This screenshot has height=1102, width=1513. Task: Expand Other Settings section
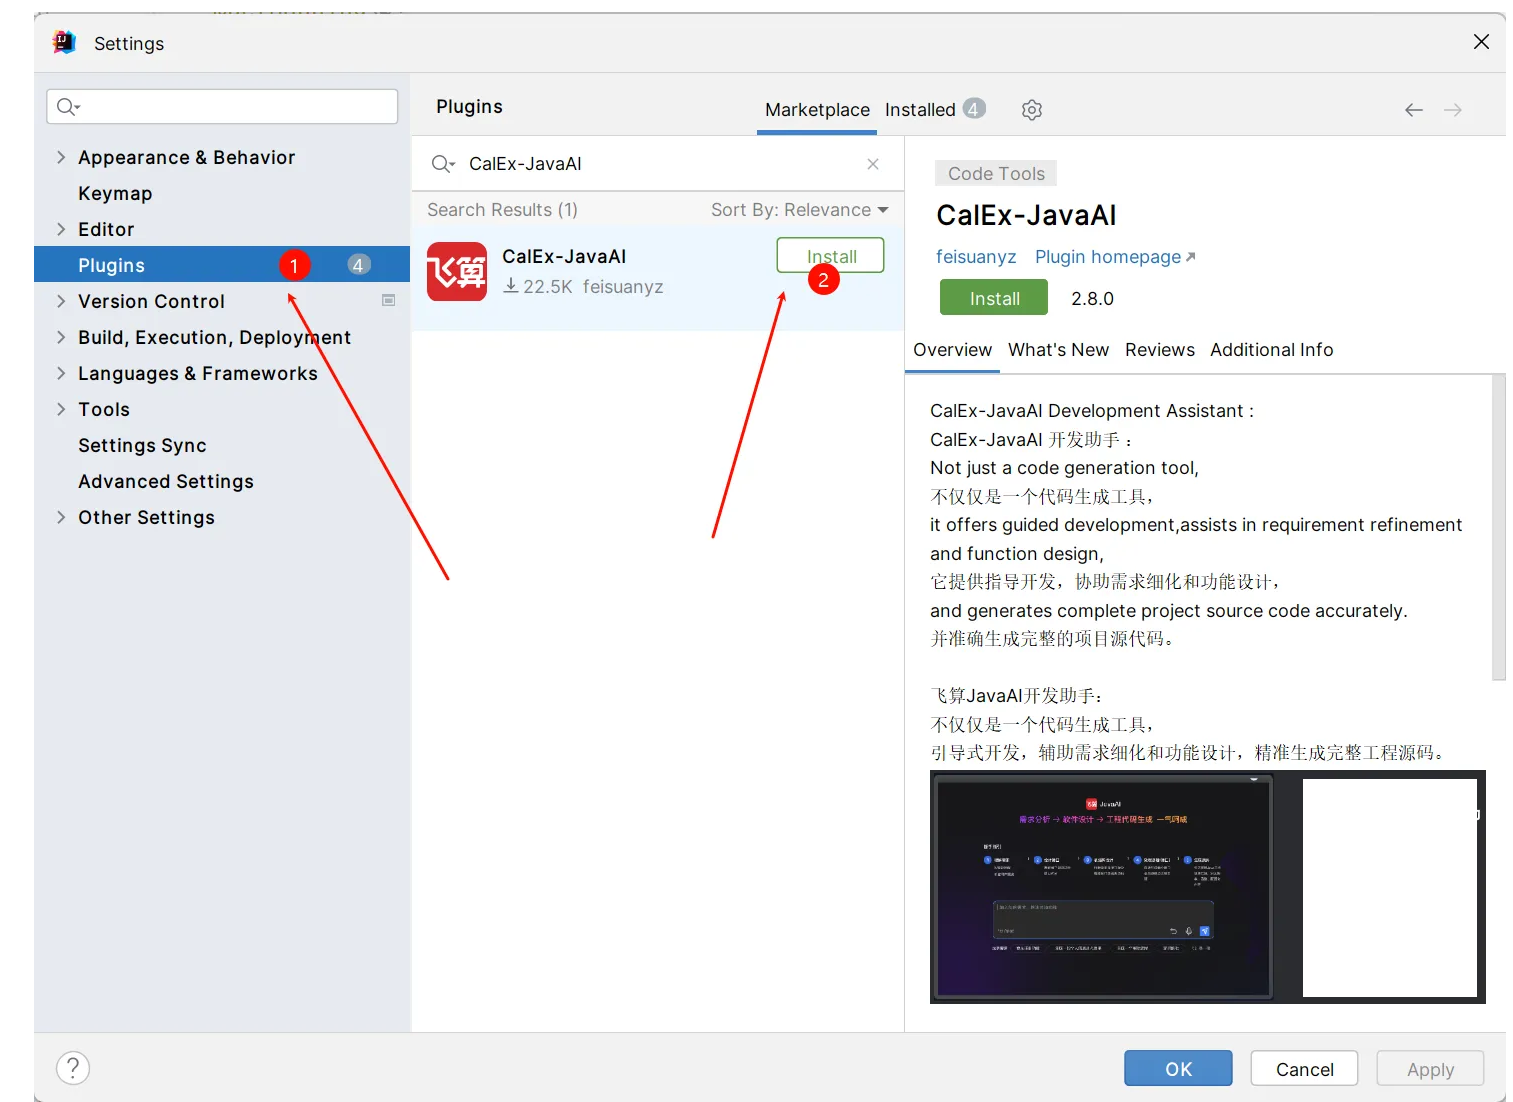(x=61, y=517)
